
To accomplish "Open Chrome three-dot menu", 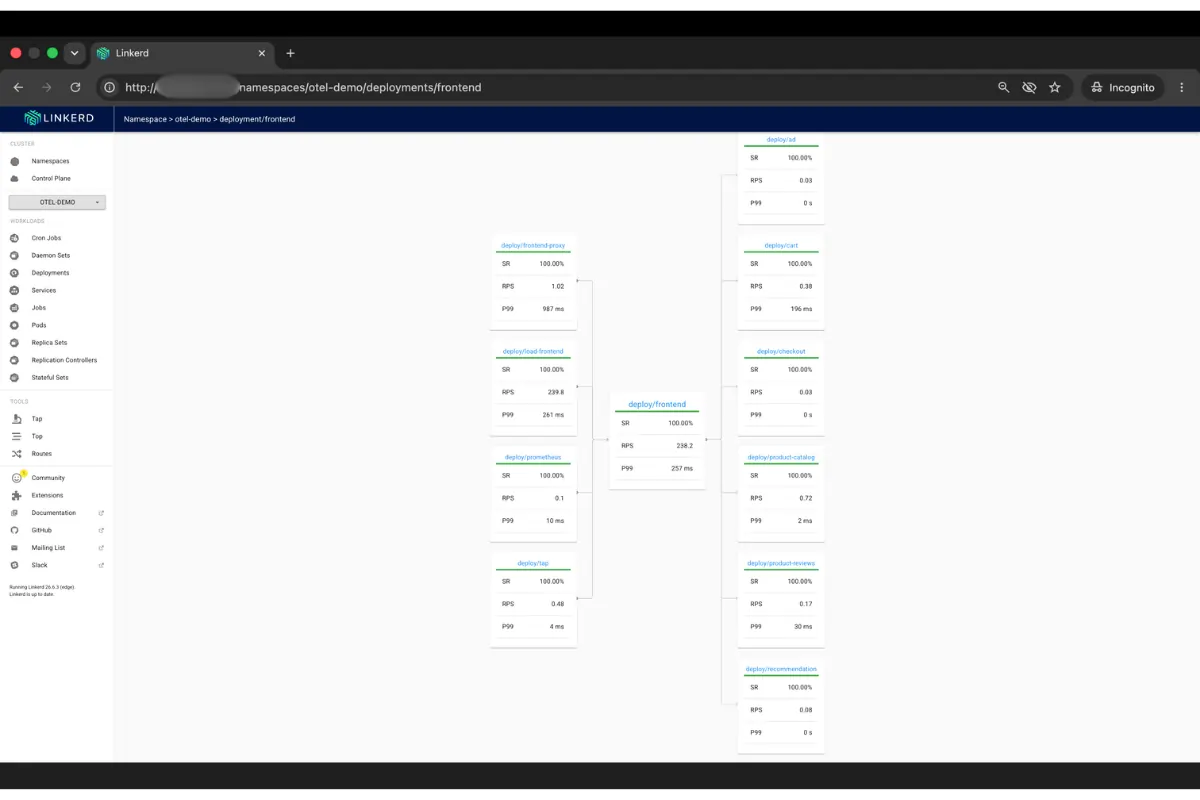I will coord(1182,87).
